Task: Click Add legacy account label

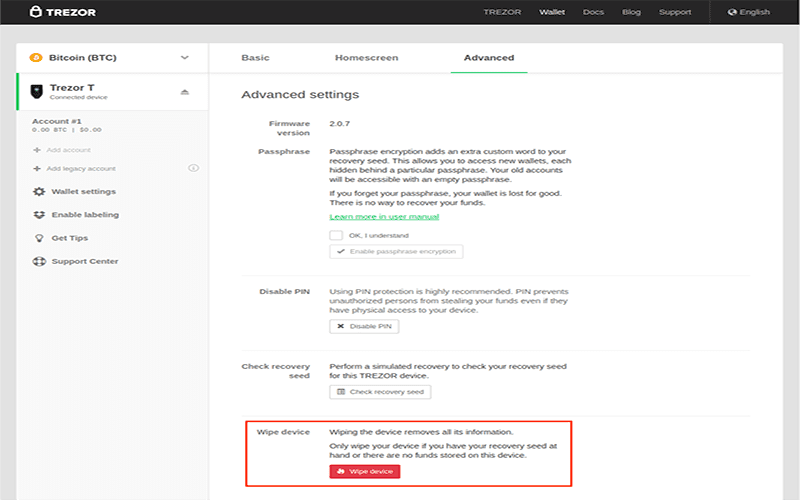Action: (81, 168)
